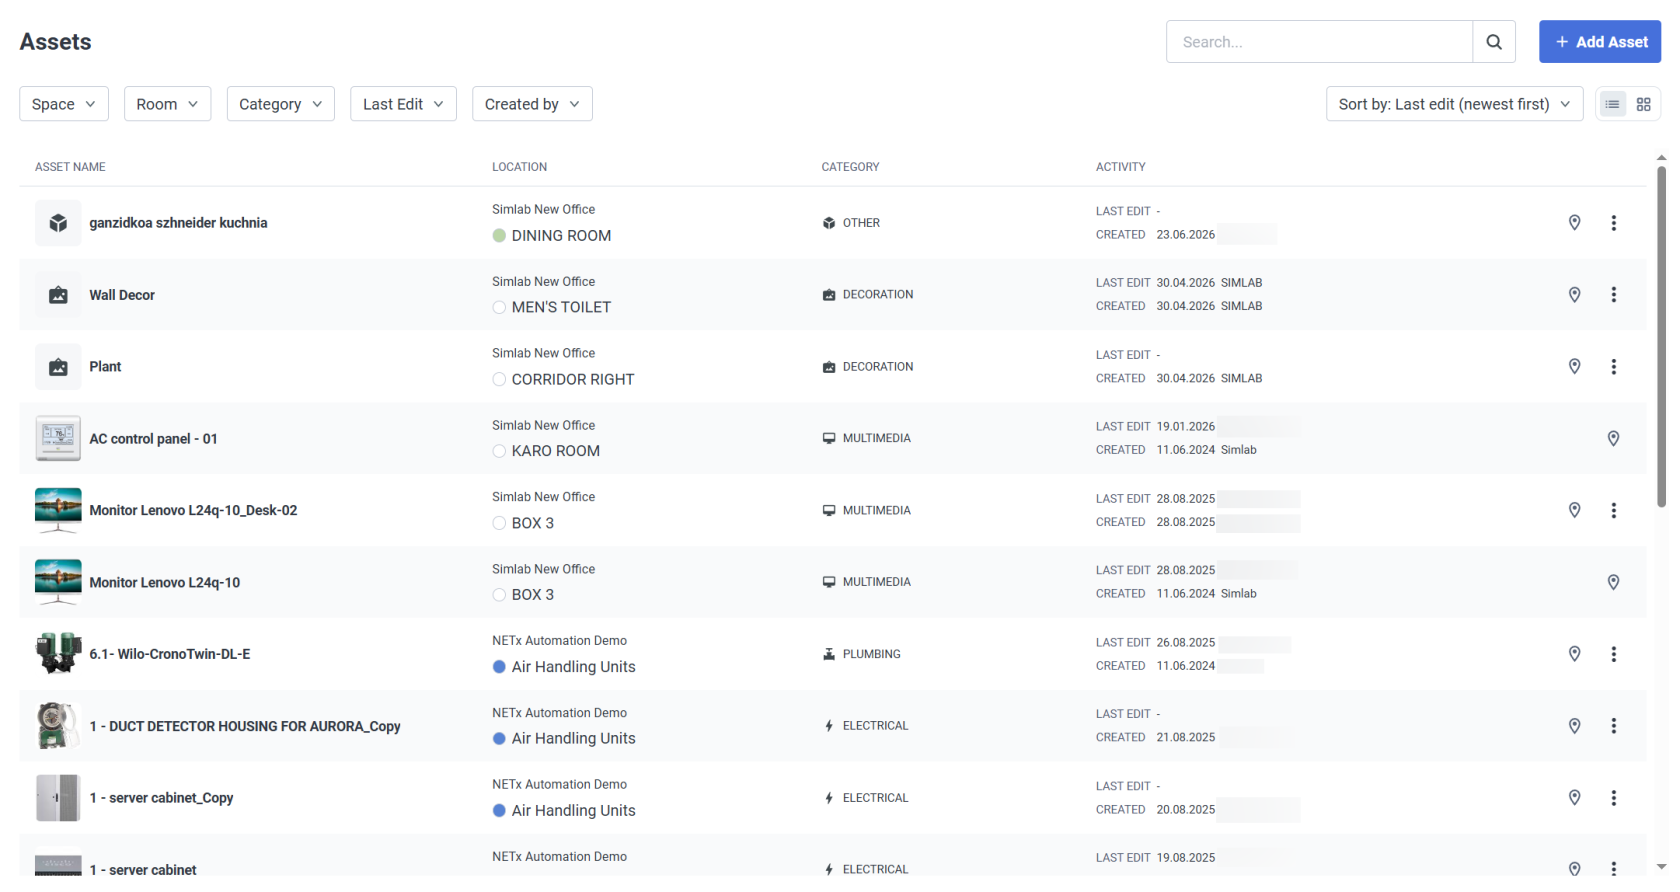
Task: Click the empty dot beside KARO ROOM
Action: (499, 451)
